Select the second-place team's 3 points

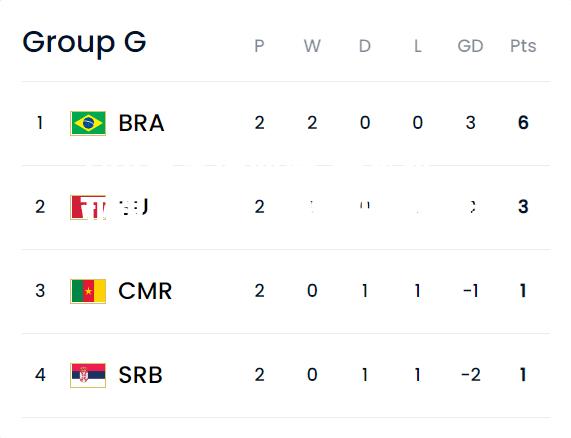point(523,207)
